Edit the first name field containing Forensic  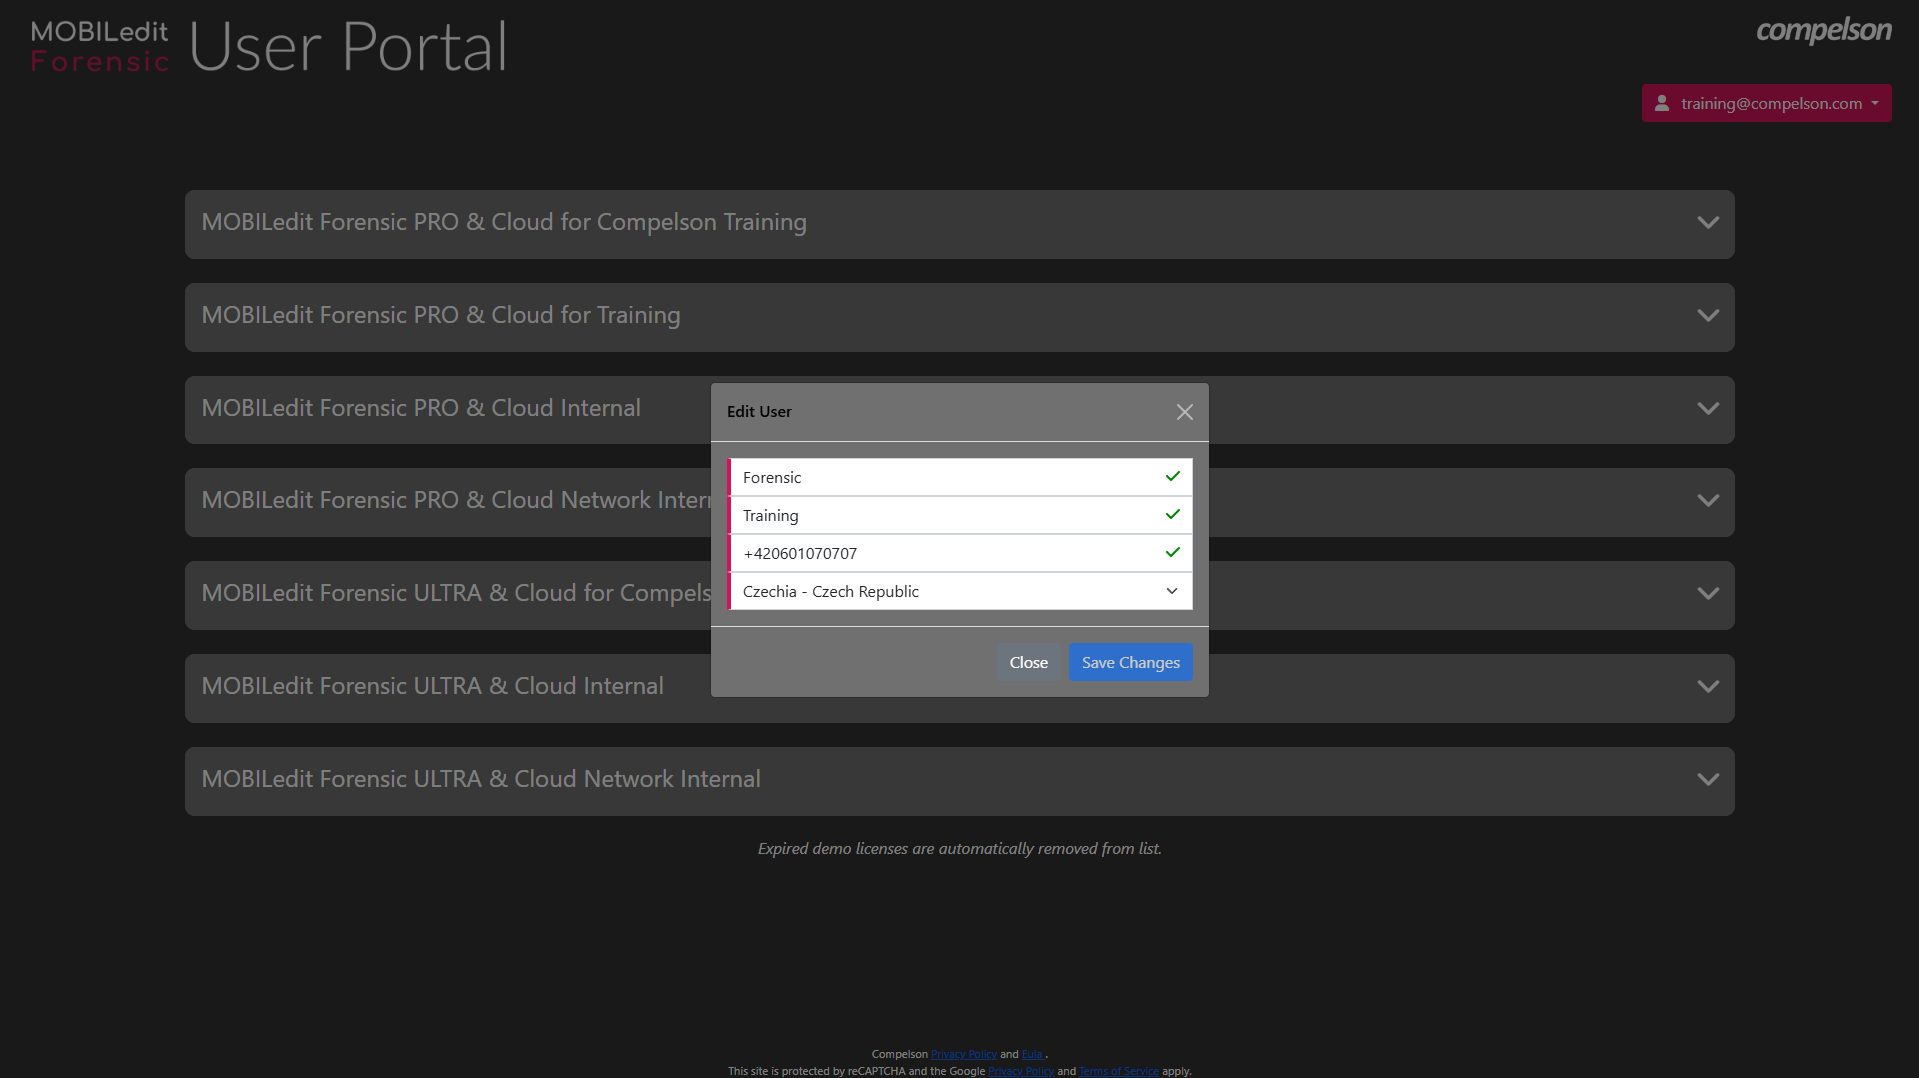coord(960,477)
